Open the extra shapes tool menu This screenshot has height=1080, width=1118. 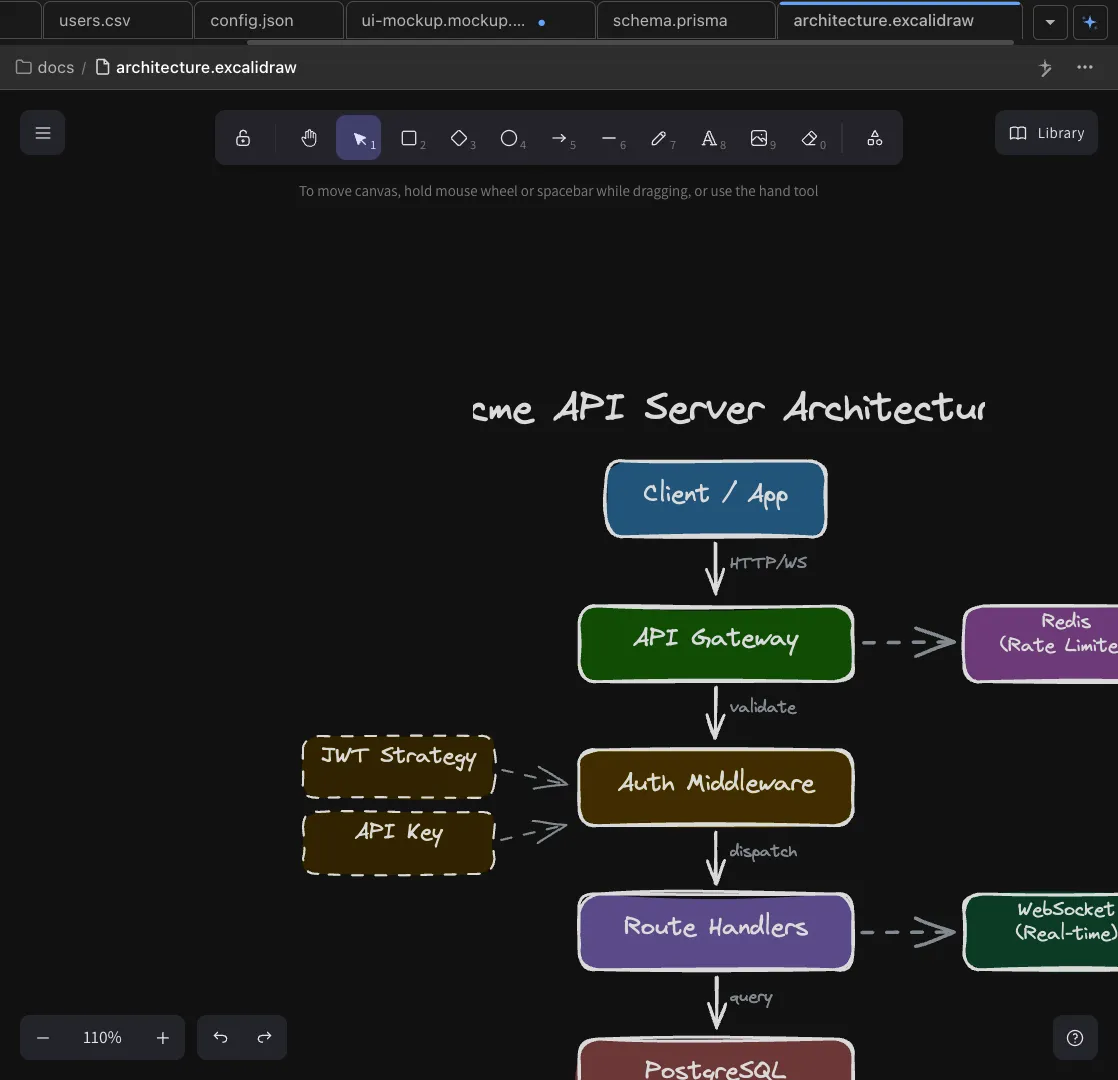pyautogui.click(x=874, y=137)
